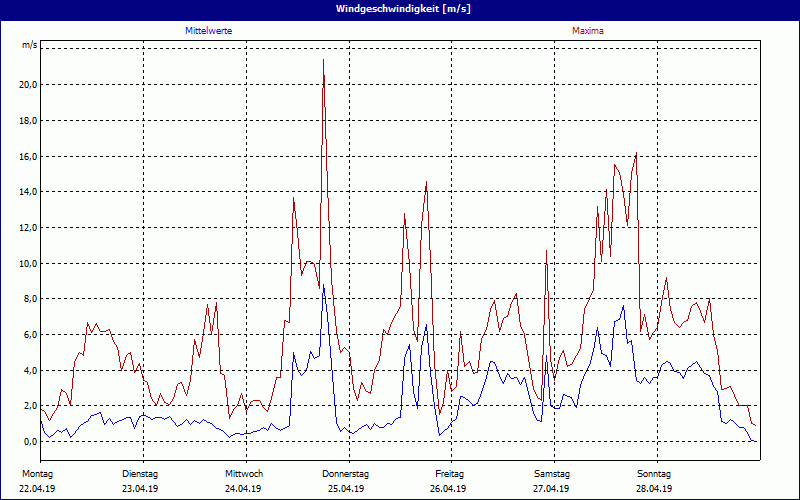Viewport: 800px width, 500px height.
Task: Select the Montag day label
Action: (x=37, y=473)
